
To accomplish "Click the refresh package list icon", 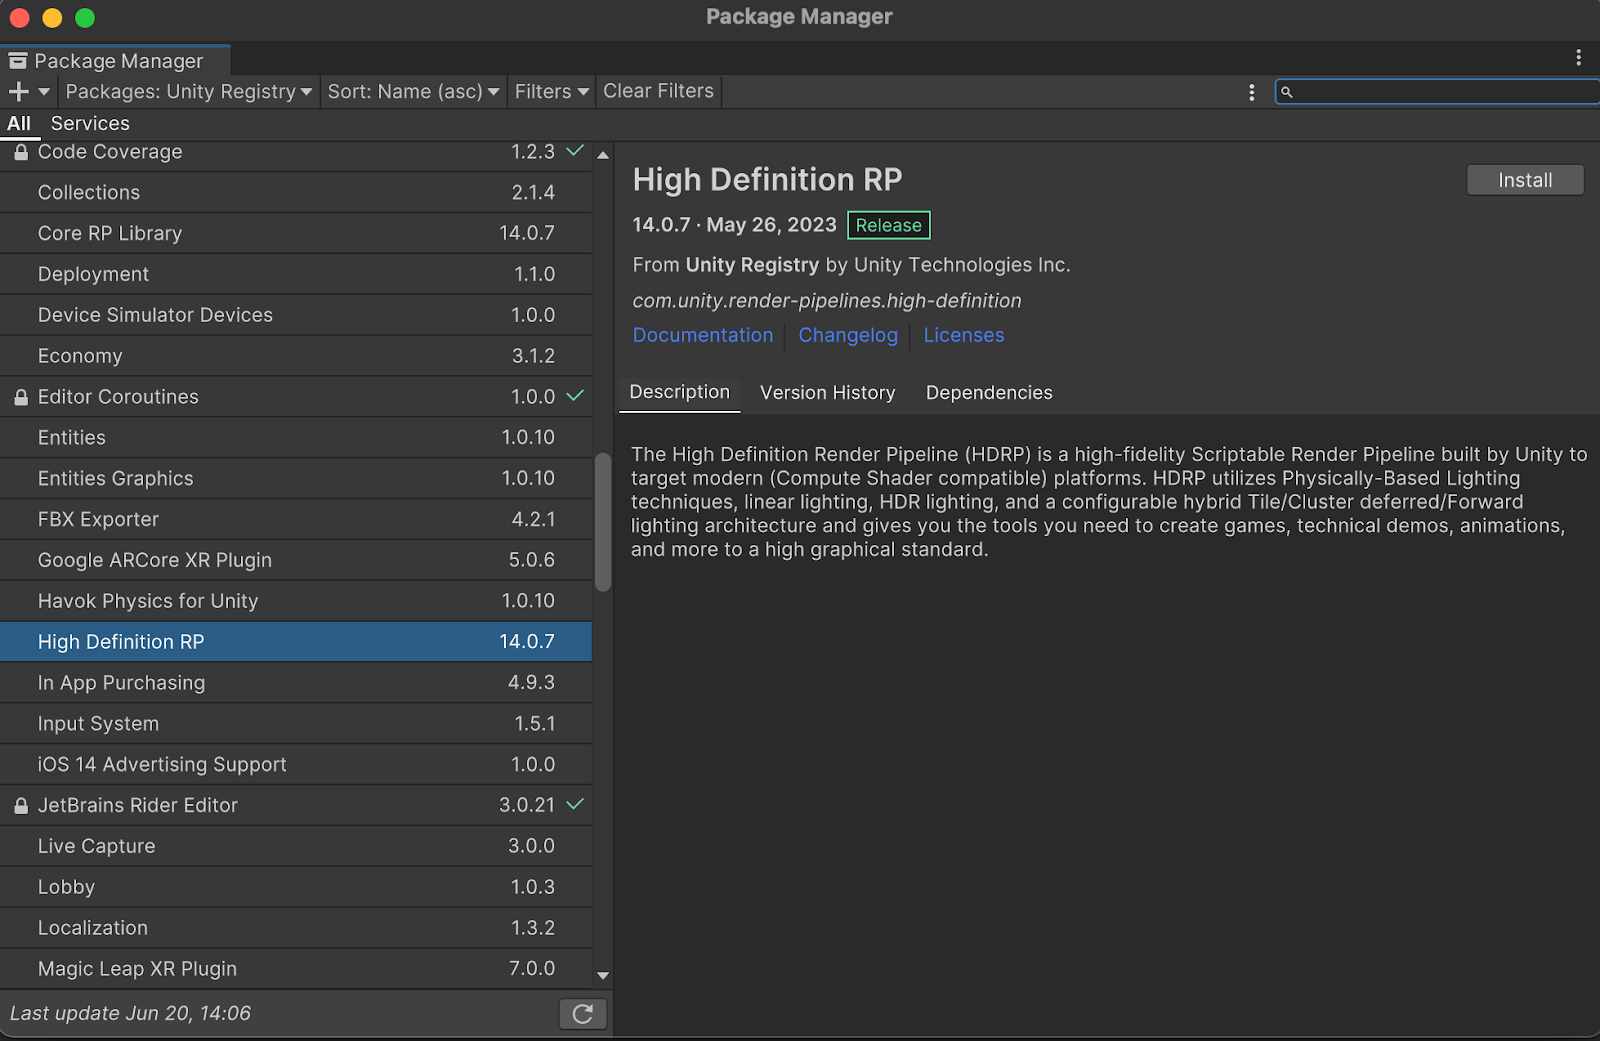I will [582, 1014].
